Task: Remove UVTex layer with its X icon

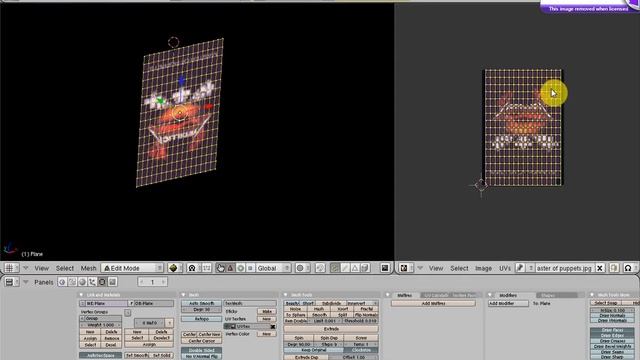Action: pyautogui.click(x=273, y=327)
